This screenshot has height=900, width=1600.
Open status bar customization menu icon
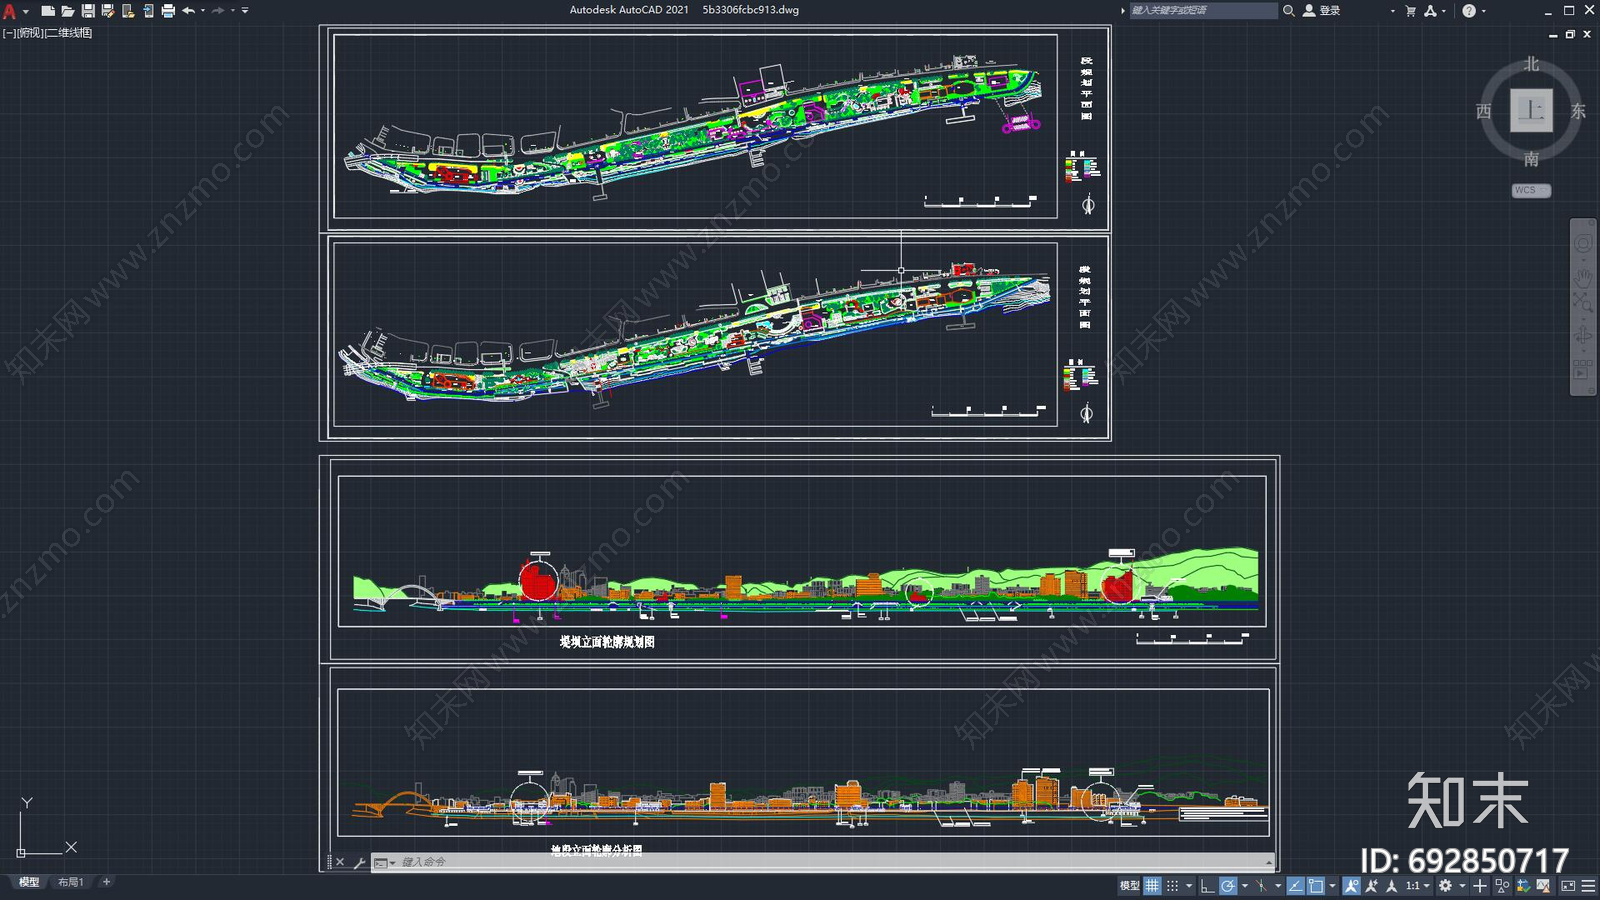(x=1588, y=886)
